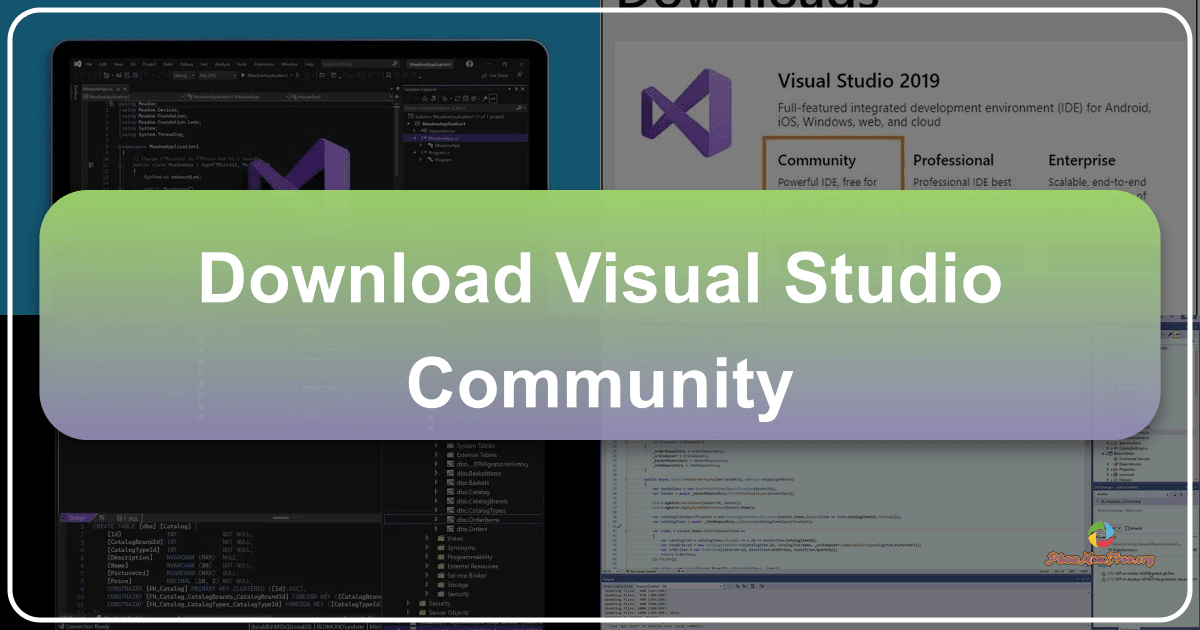Switch to the MeadowApp.cs editor tab

tap(97, 89)
